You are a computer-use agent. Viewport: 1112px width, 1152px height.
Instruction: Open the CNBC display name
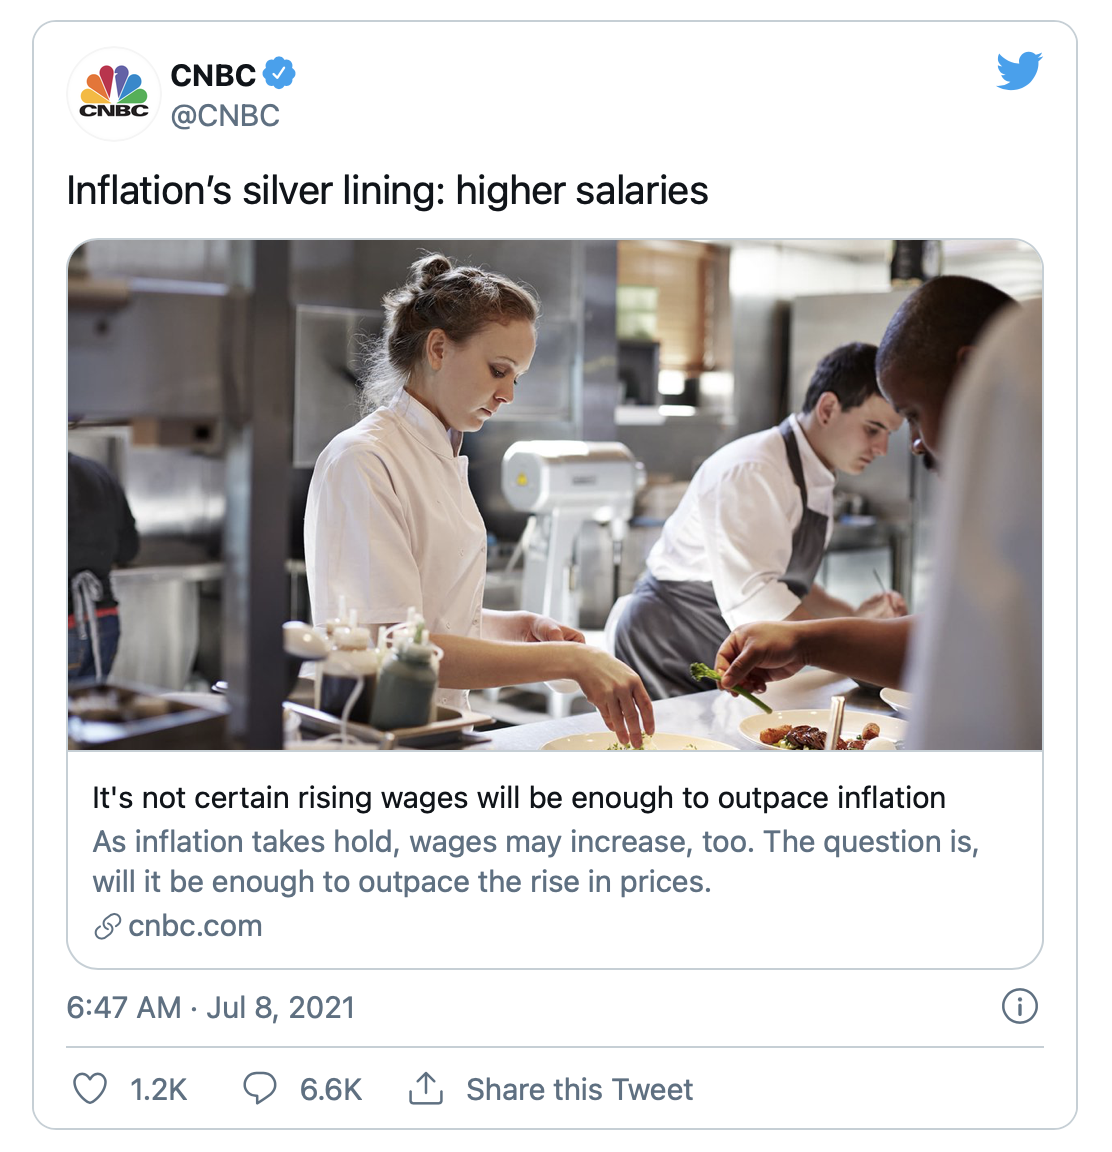[213, 75]
